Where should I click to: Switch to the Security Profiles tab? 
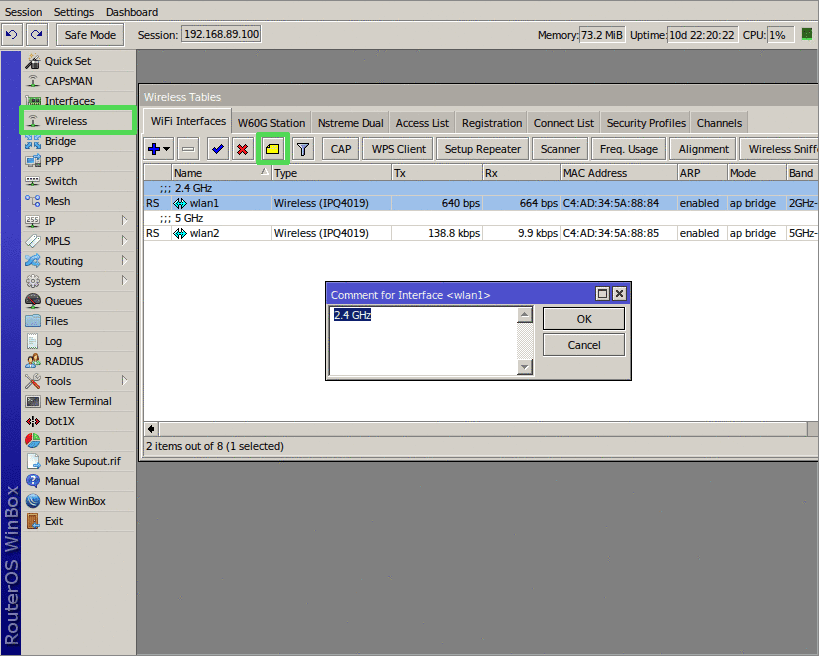[x=646, y=123]
